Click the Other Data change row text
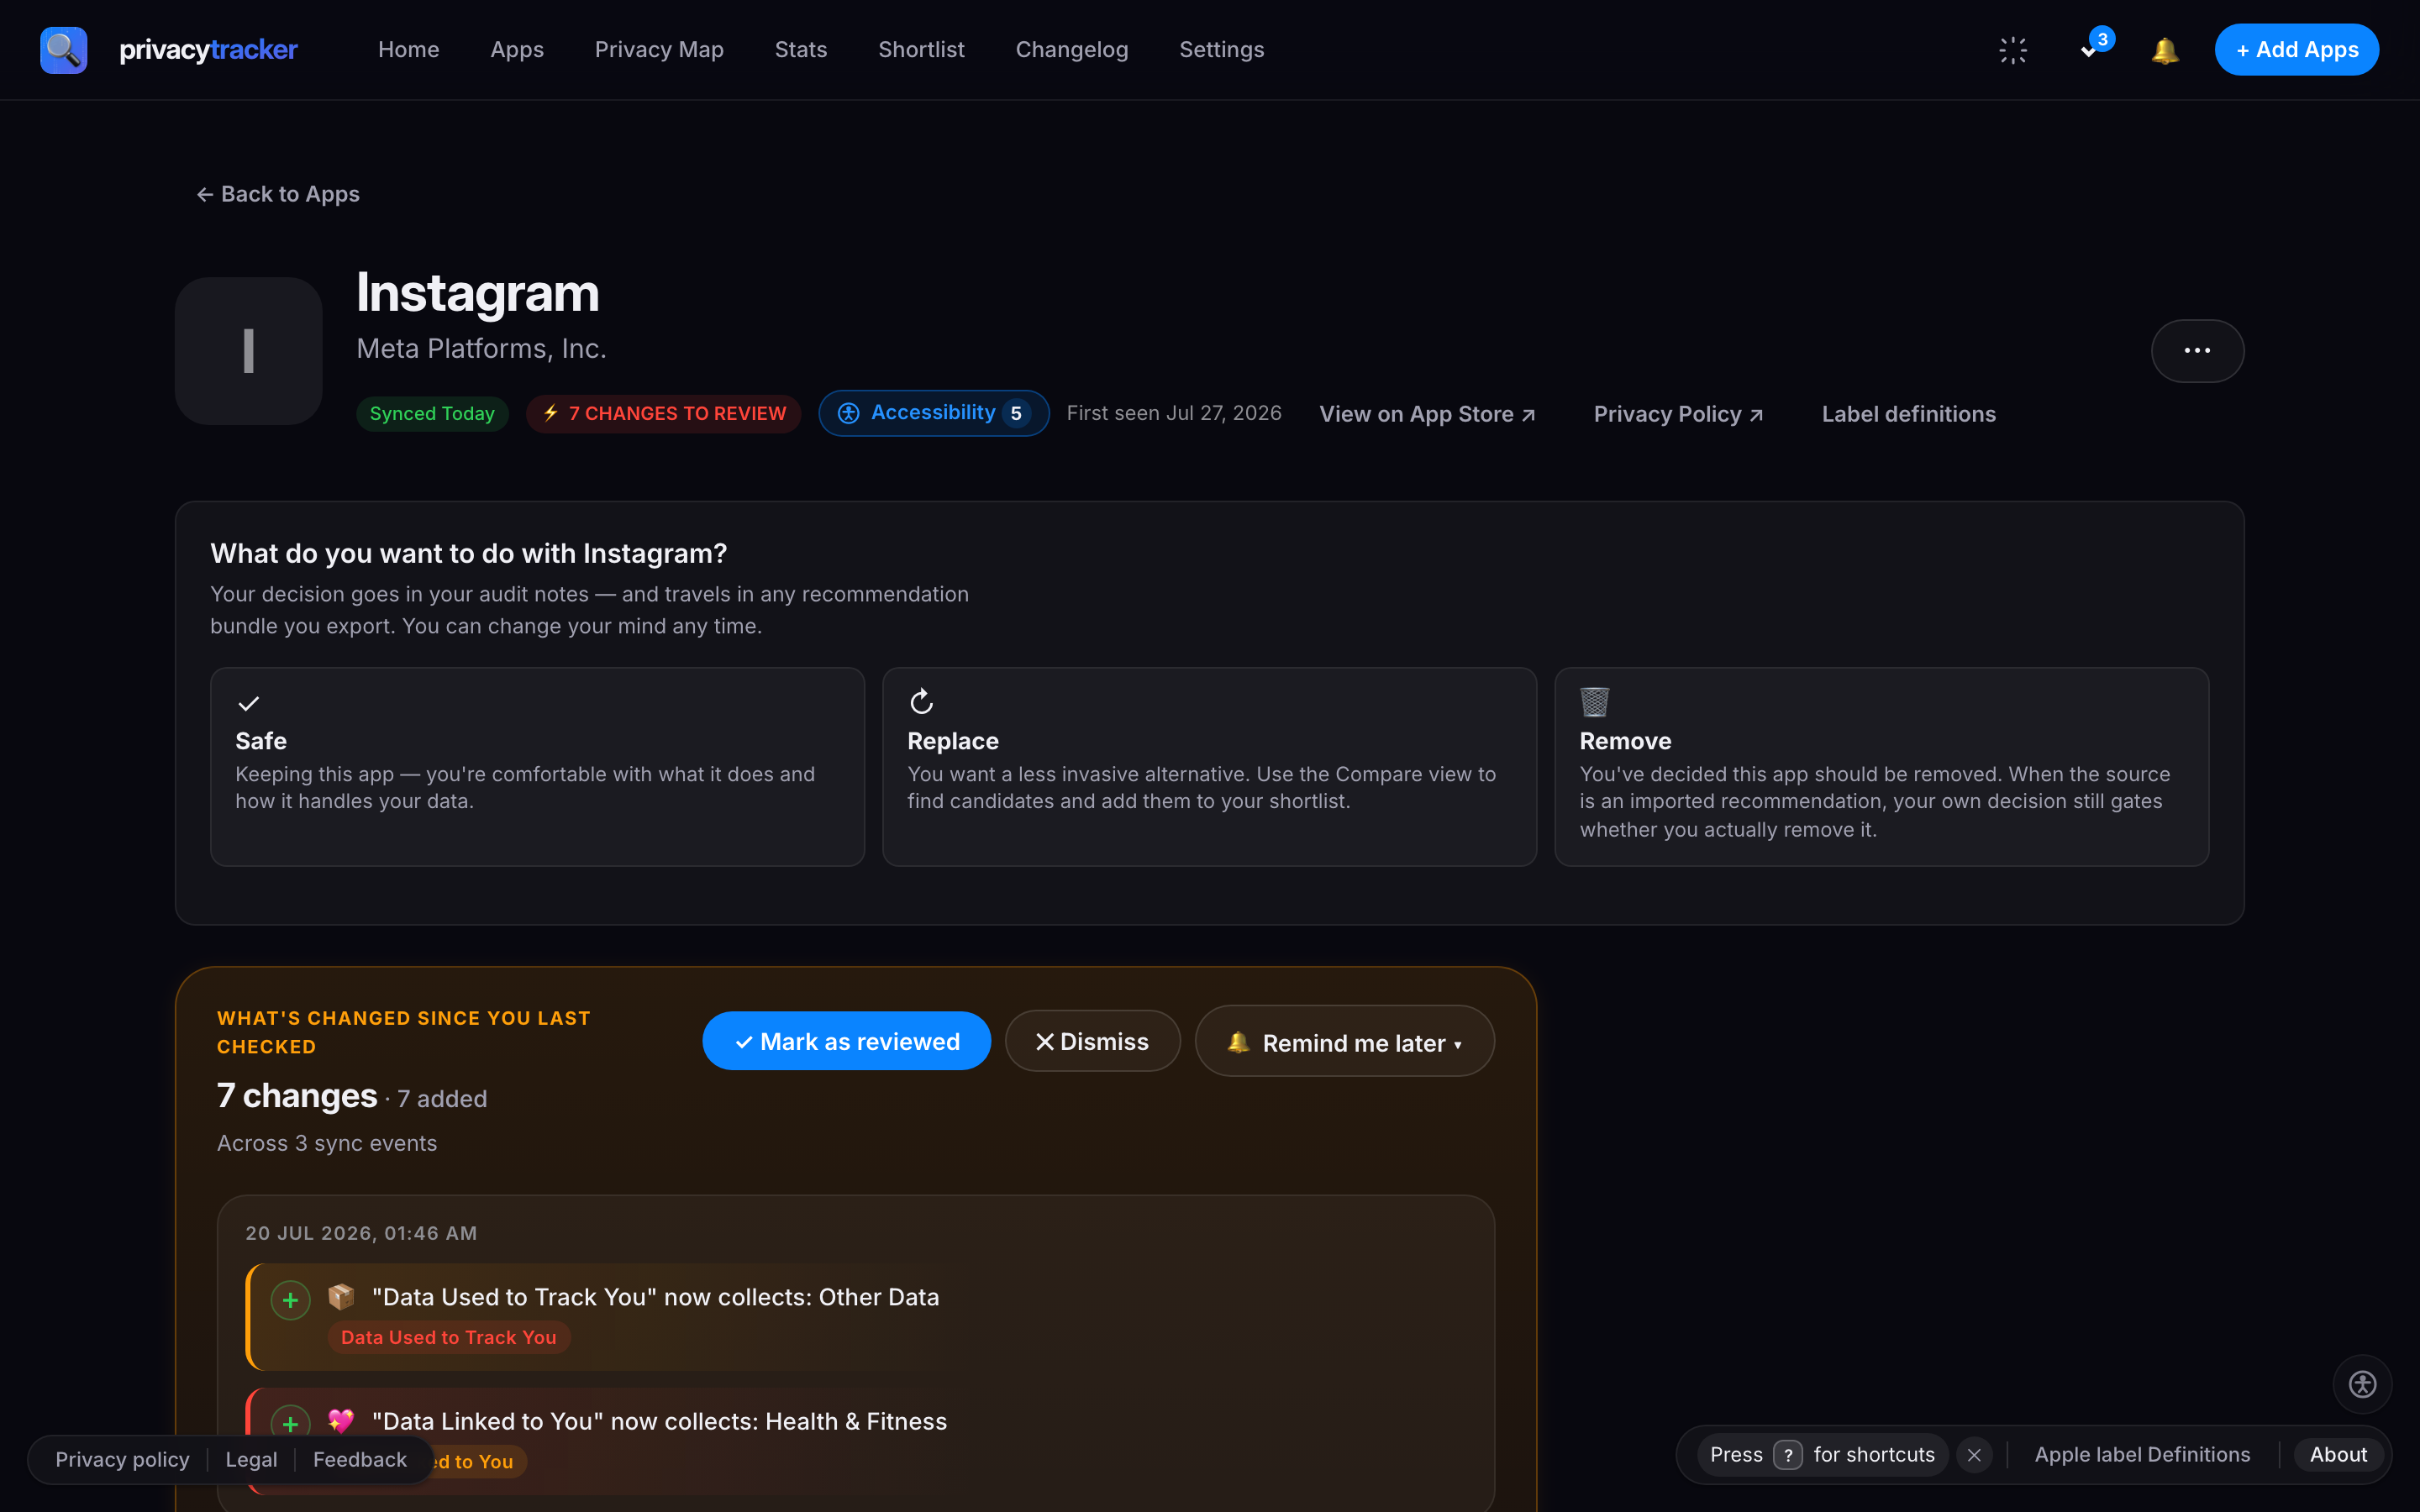Screen dimensions: 2420x1512 [655, 1297]
